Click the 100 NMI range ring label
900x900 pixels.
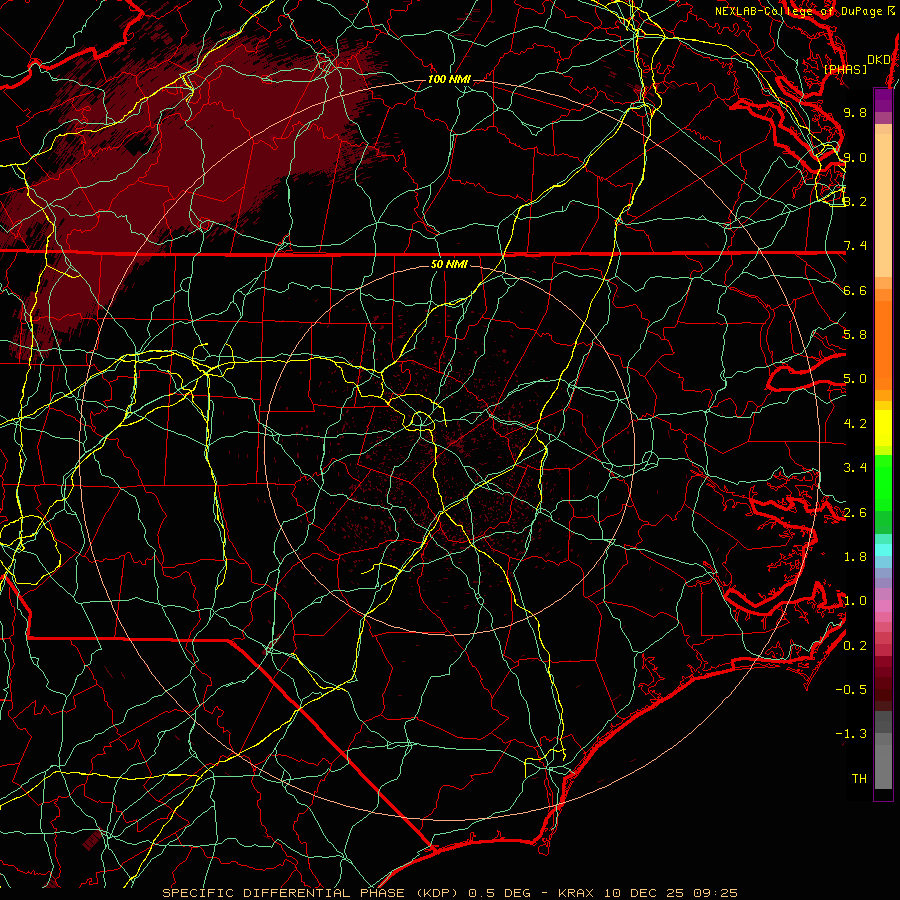click(449, 79)
